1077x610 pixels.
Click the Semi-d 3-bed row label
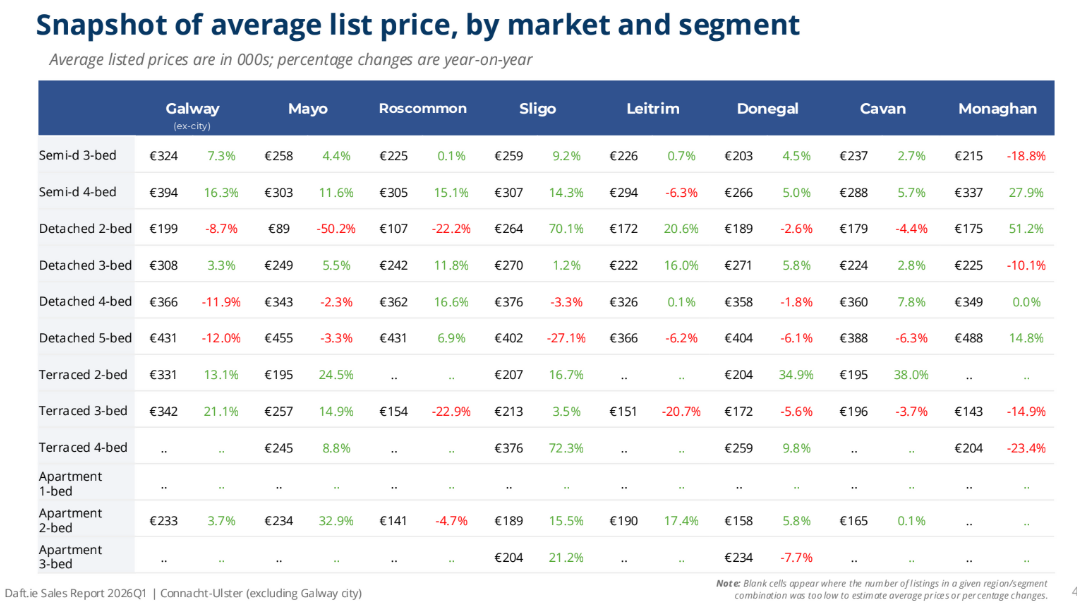tap(78, 155)
